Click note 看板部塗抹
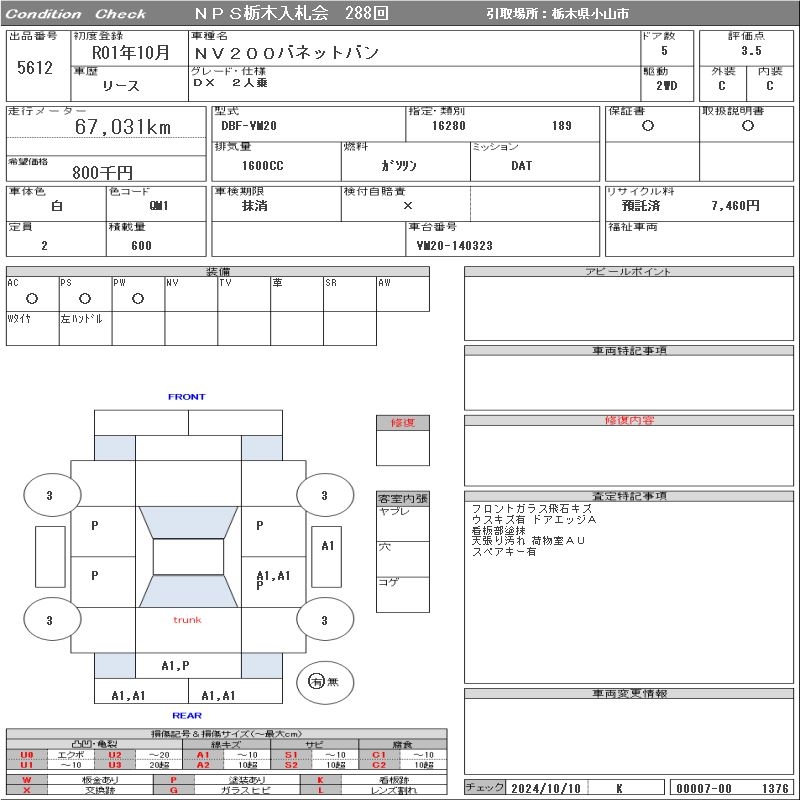The width and height of the screenshot is (800, 800). (498, 530)
